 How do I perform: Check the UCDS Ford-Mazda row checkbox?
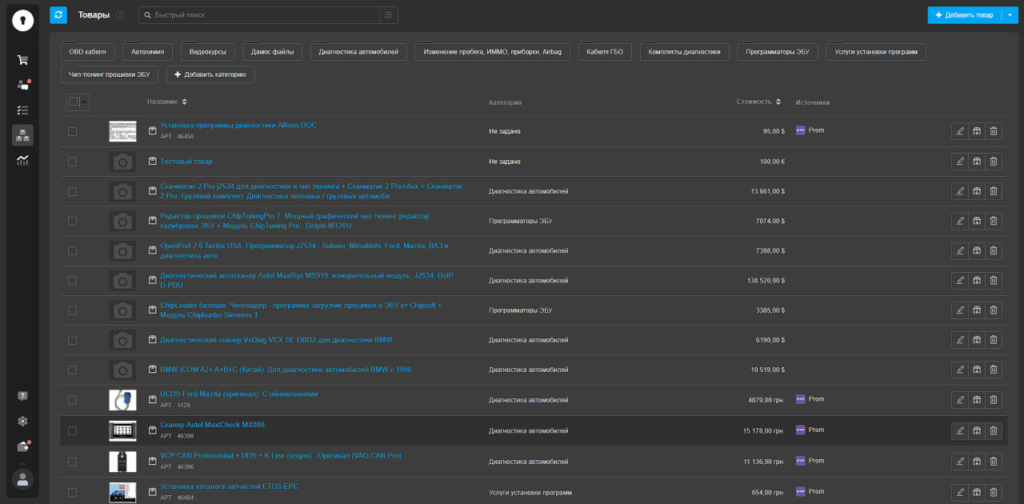72,401
